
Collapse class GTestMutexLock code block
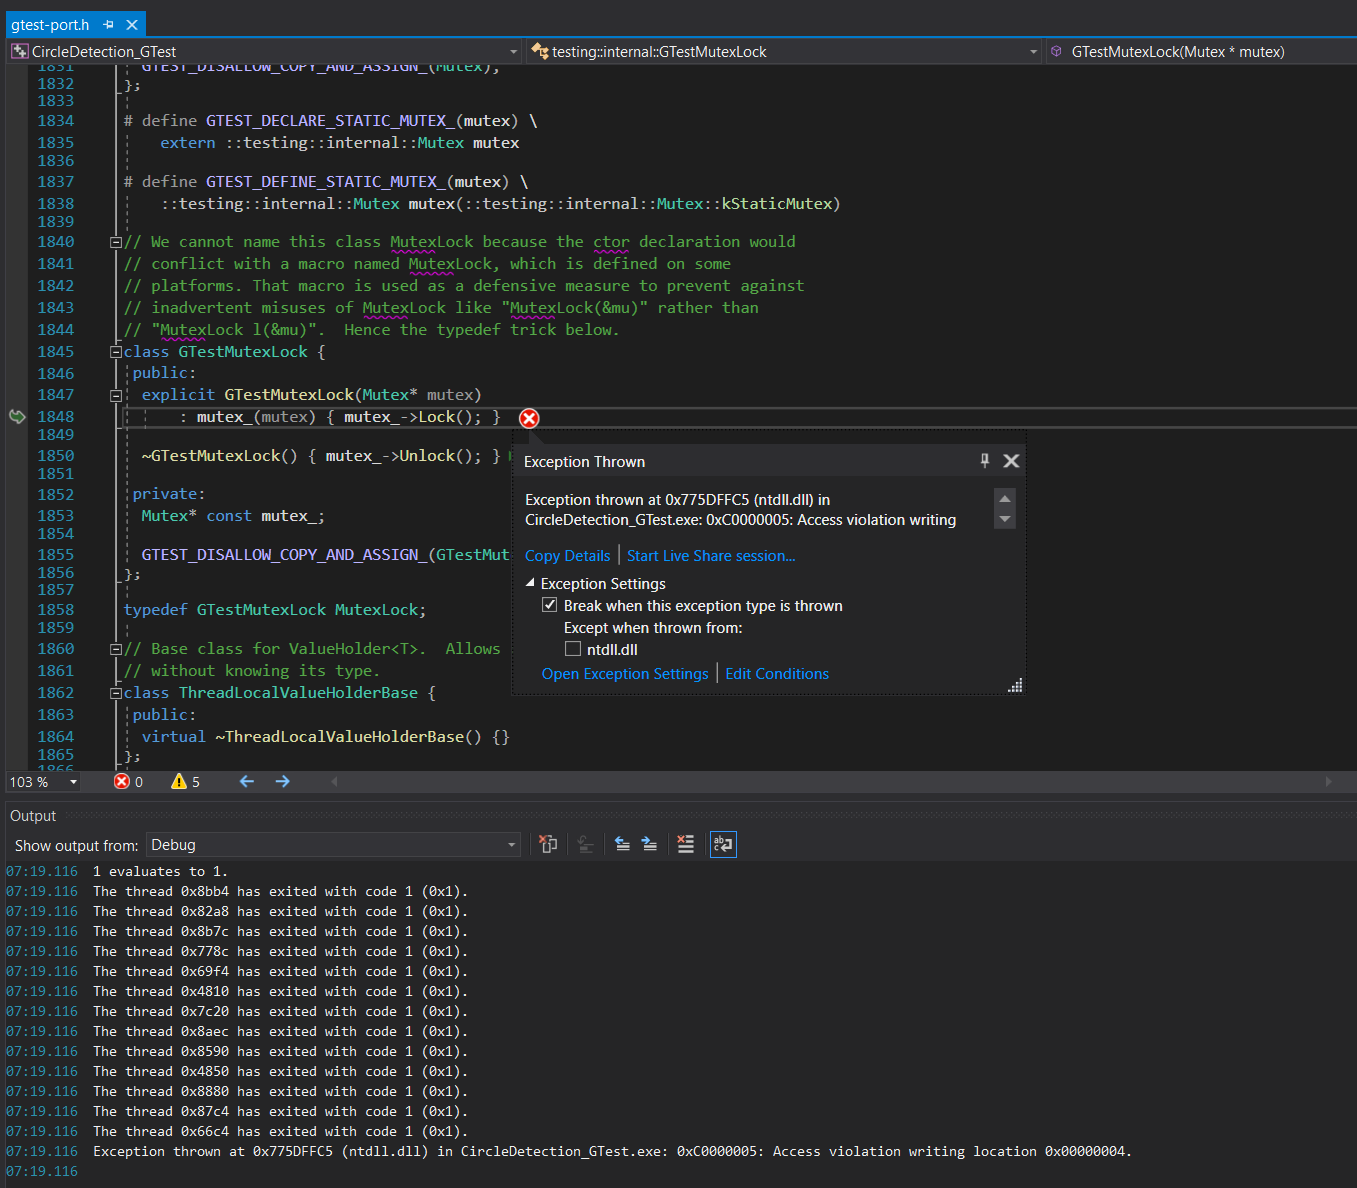pos(116,352)
